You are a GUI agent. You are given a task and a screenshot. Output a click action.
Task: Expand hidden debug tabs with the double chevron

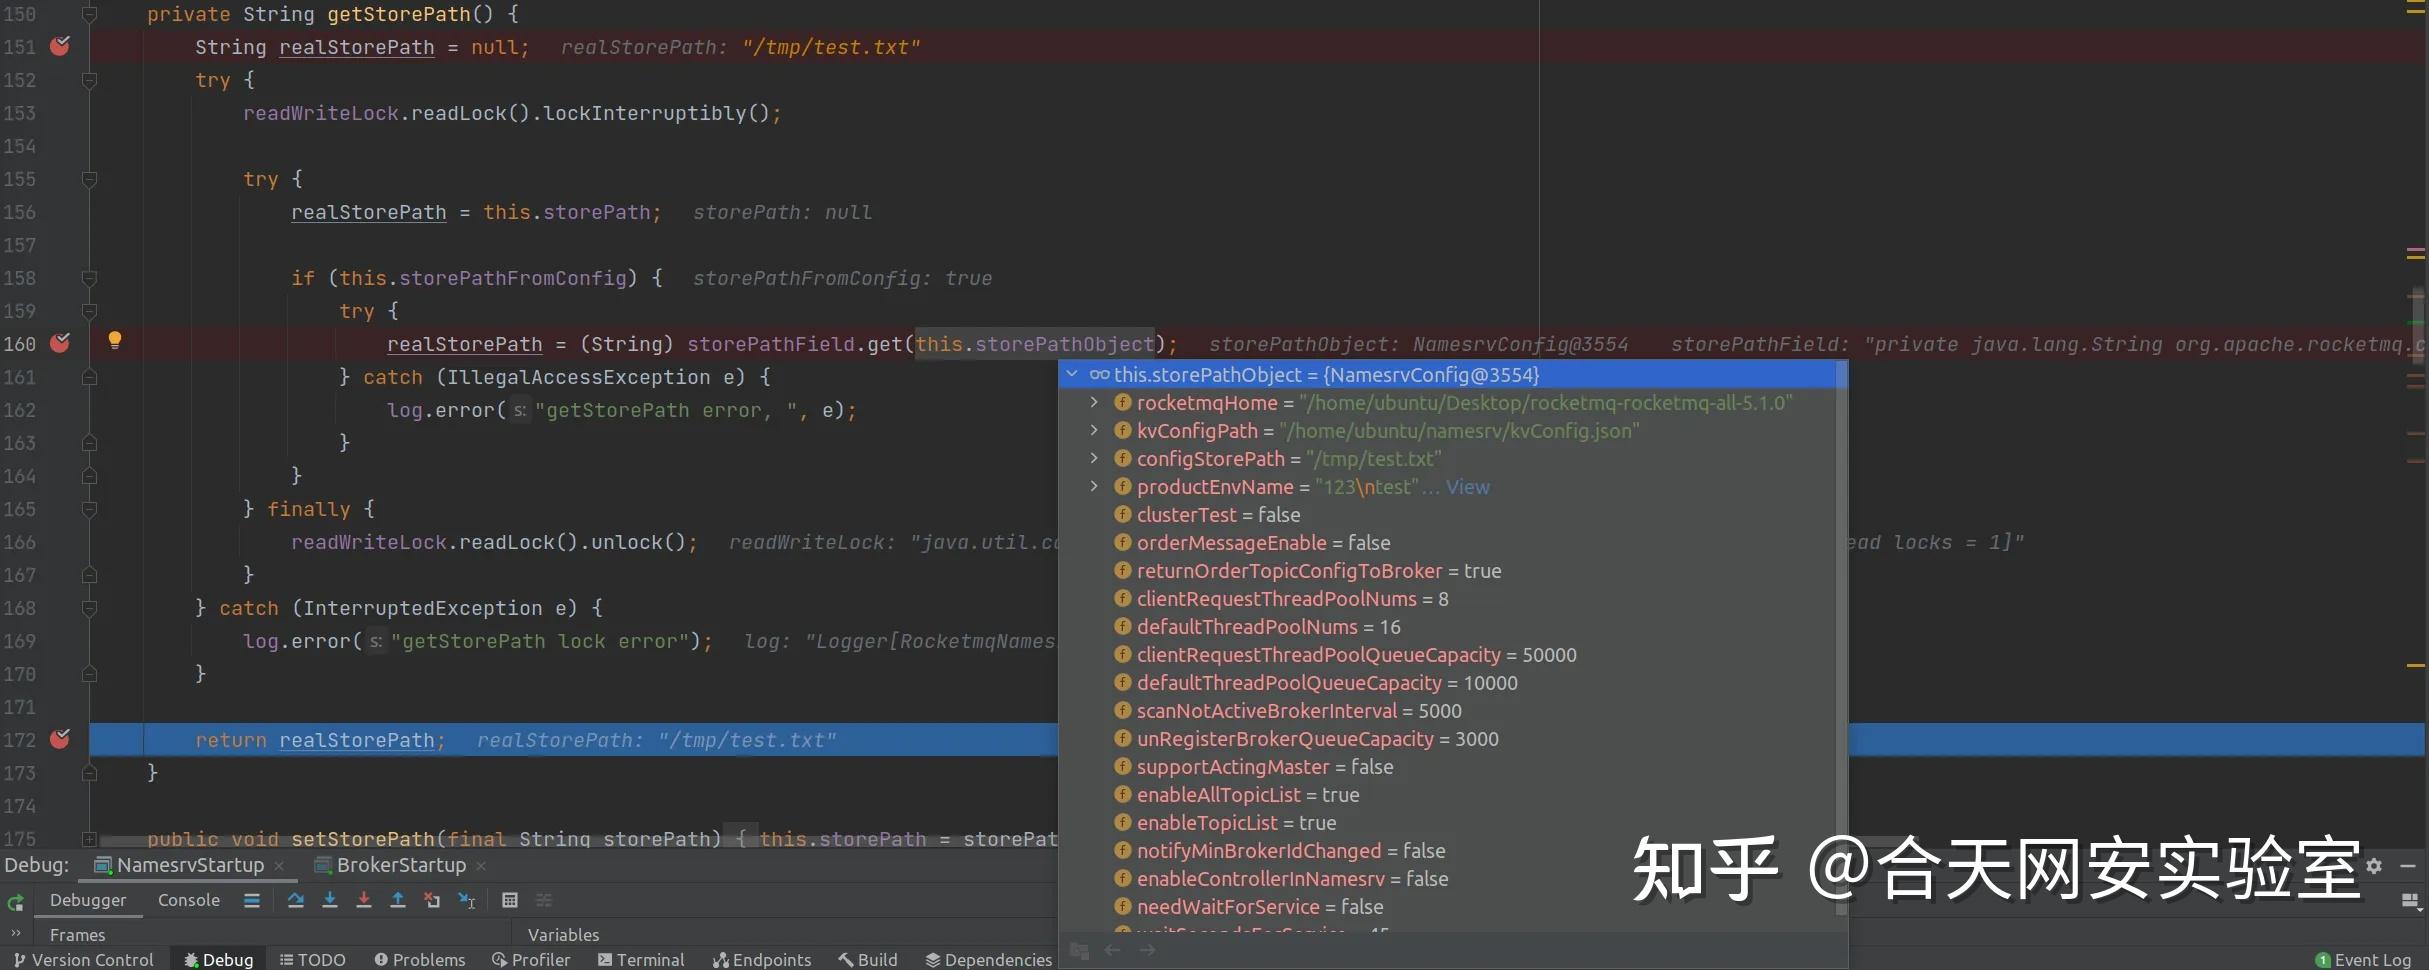point(16,934)
